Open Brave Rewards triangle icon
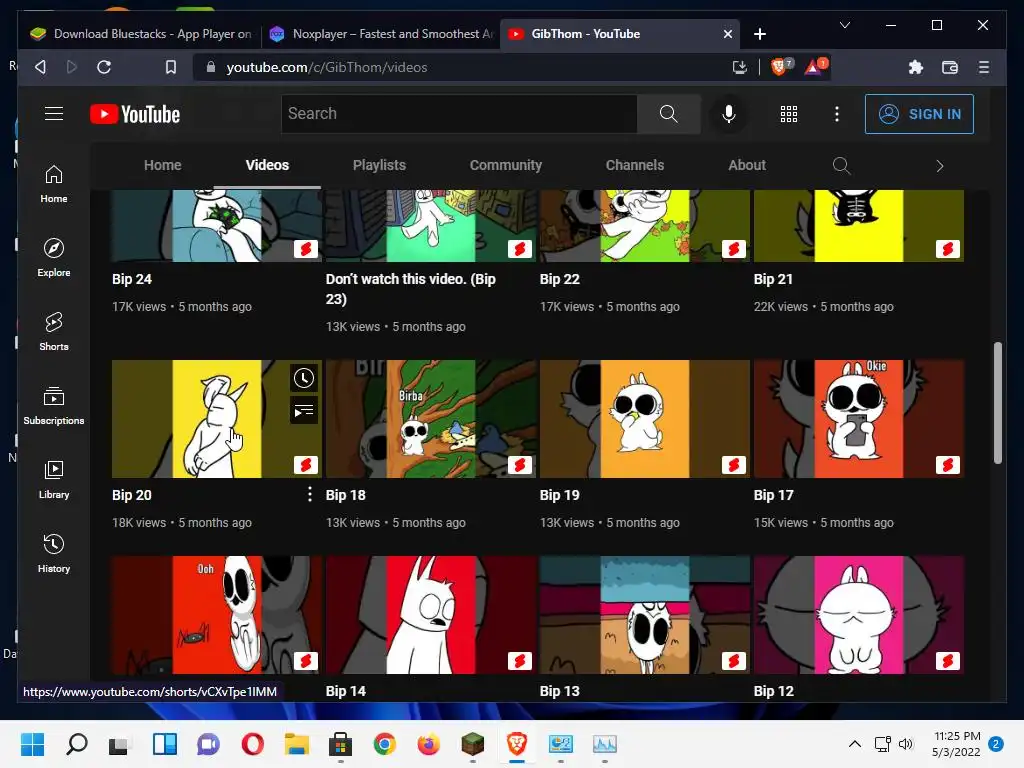Screen dimensions: 1024x768 pyautogui.click(x=814, y=66)
